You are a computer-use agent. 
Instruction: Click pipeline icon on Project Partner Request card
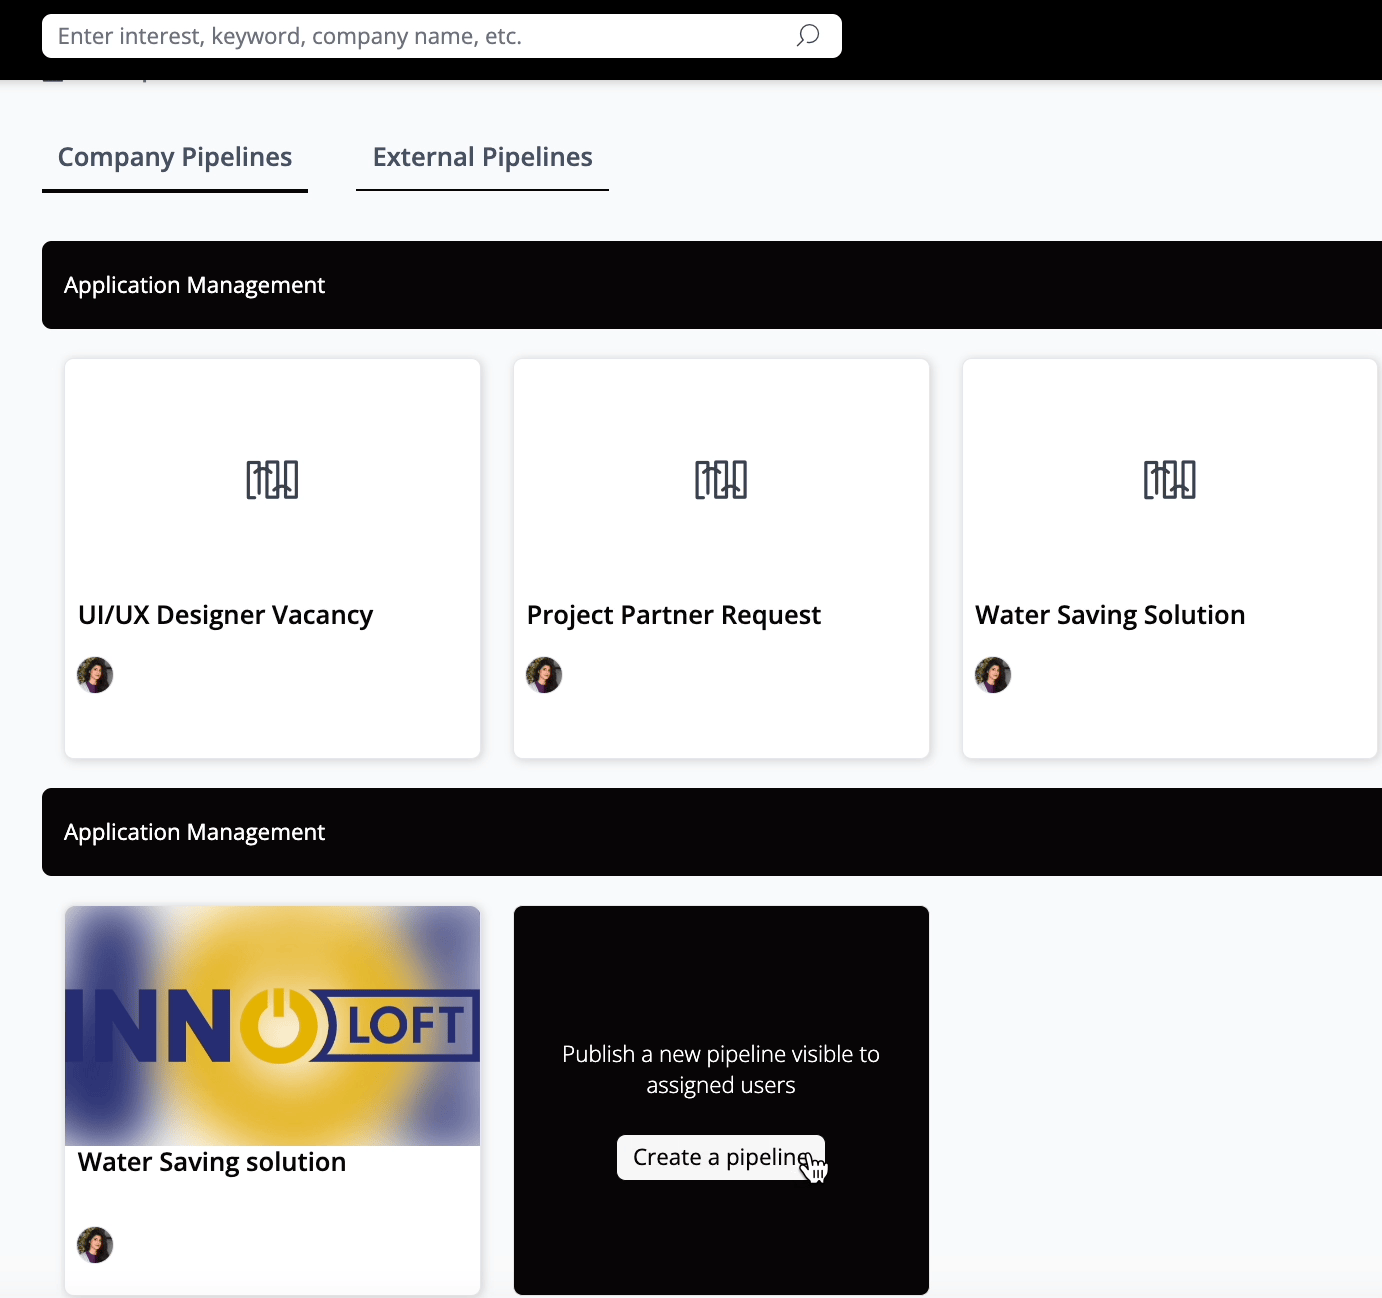coord(721,480)
